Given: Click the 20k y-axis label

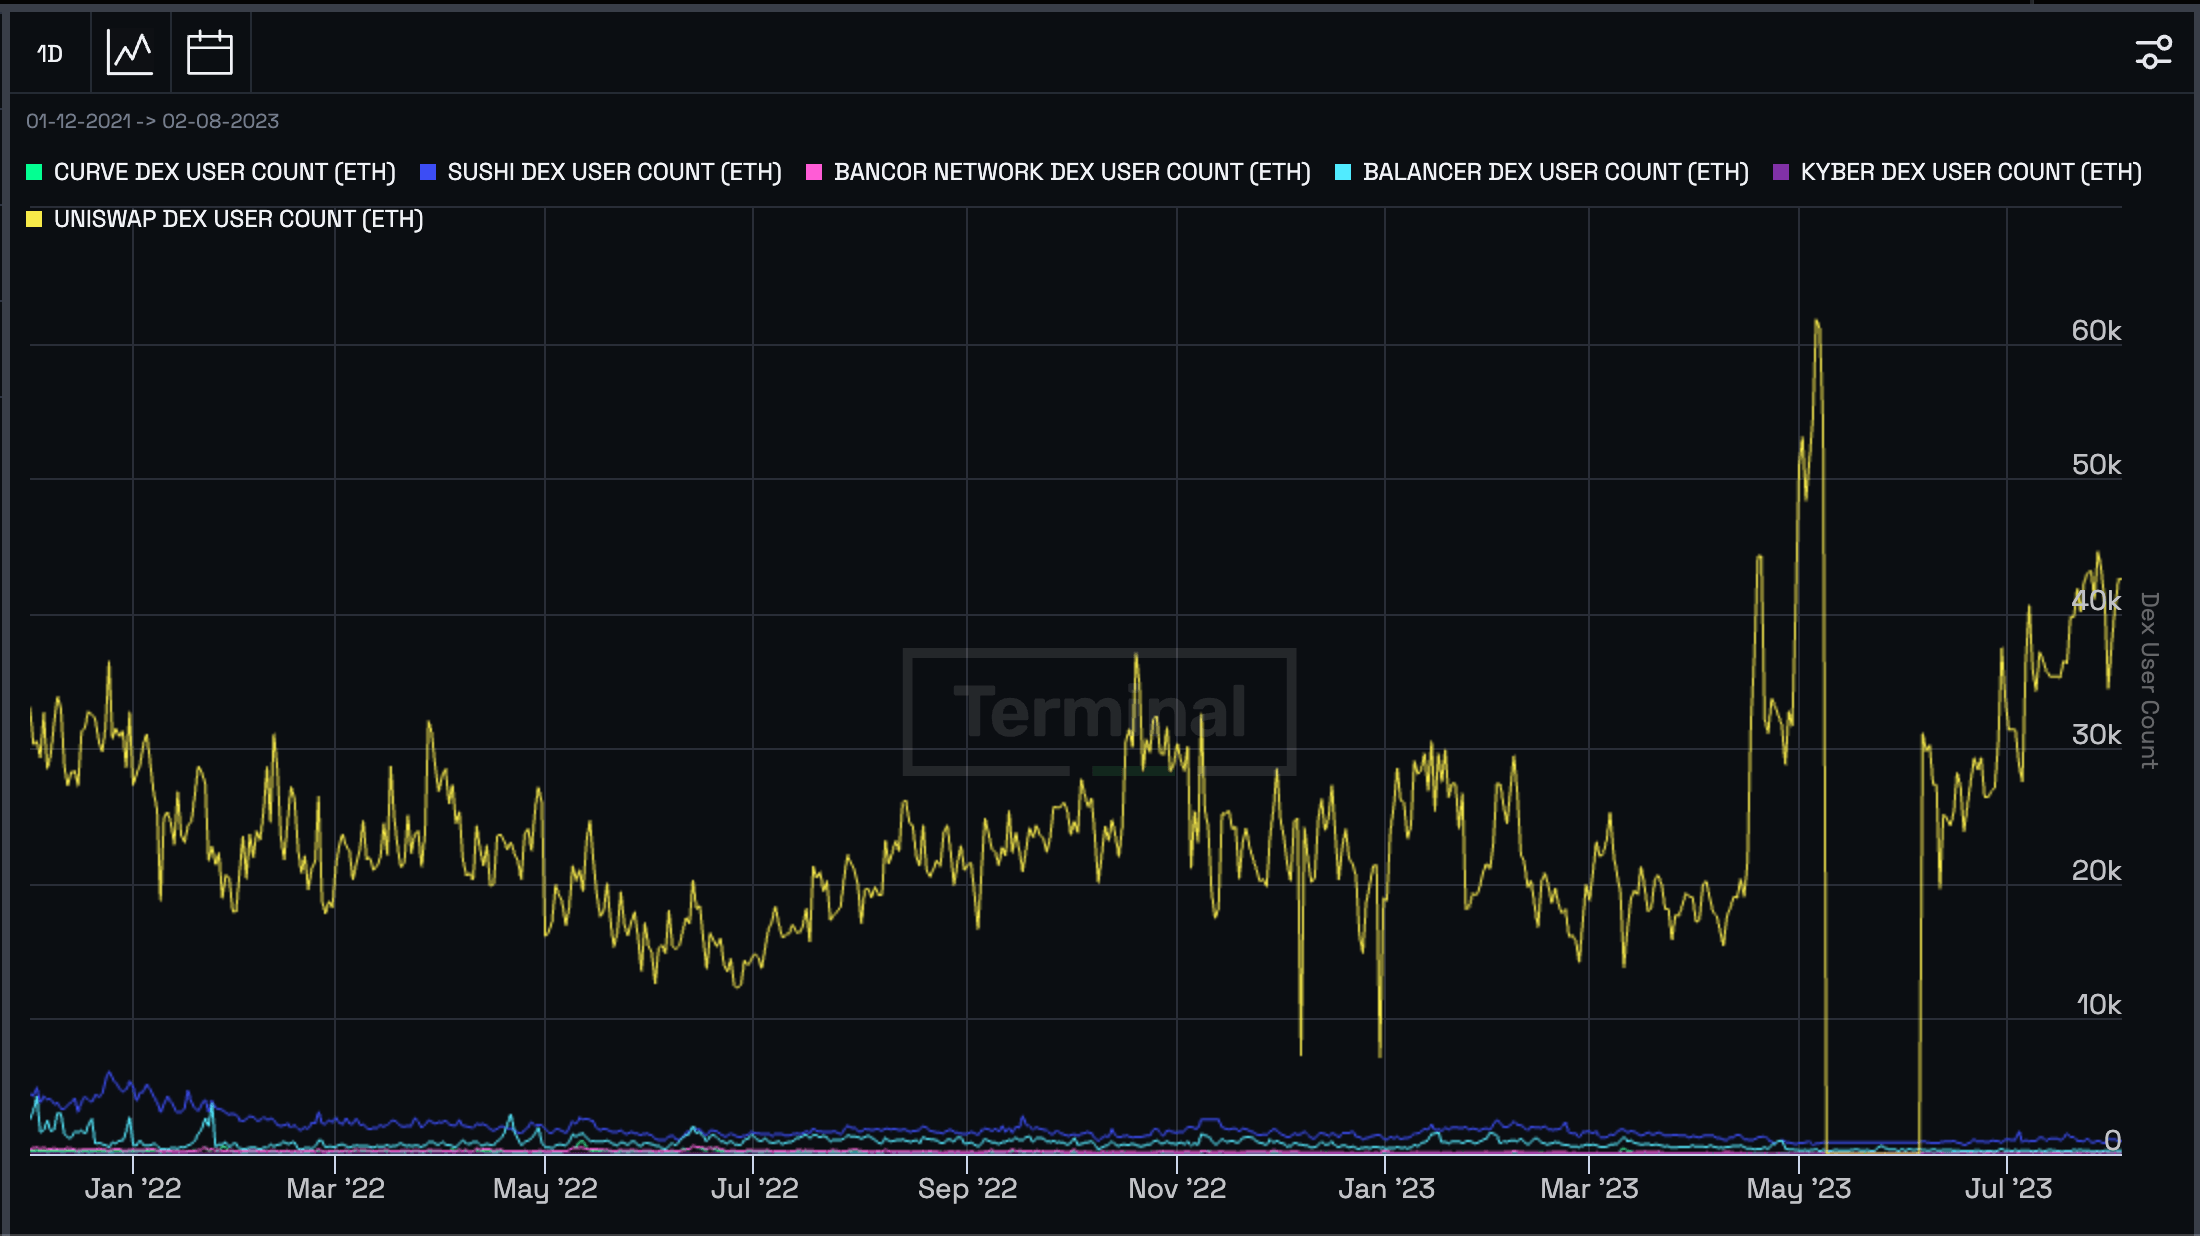Looking at the screenshot, I should pos(2096,871).
